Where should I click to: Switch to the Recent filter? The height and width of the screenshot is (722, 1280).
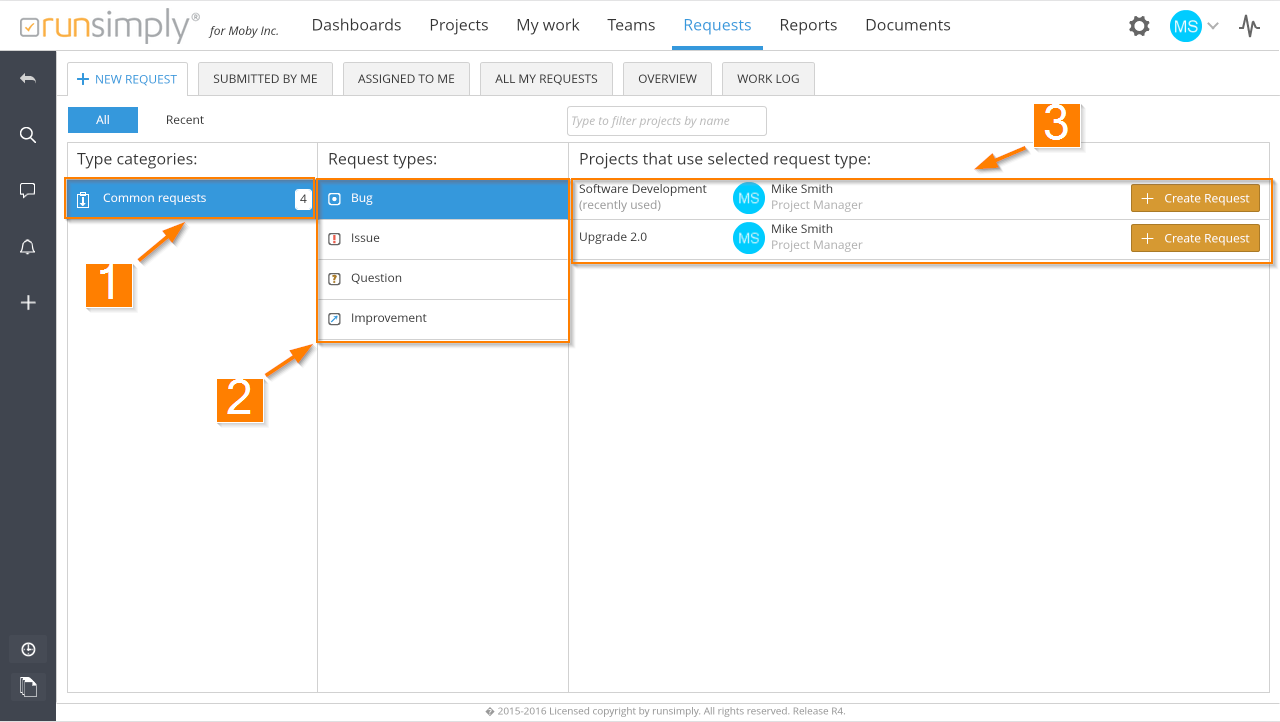[184, 120]
